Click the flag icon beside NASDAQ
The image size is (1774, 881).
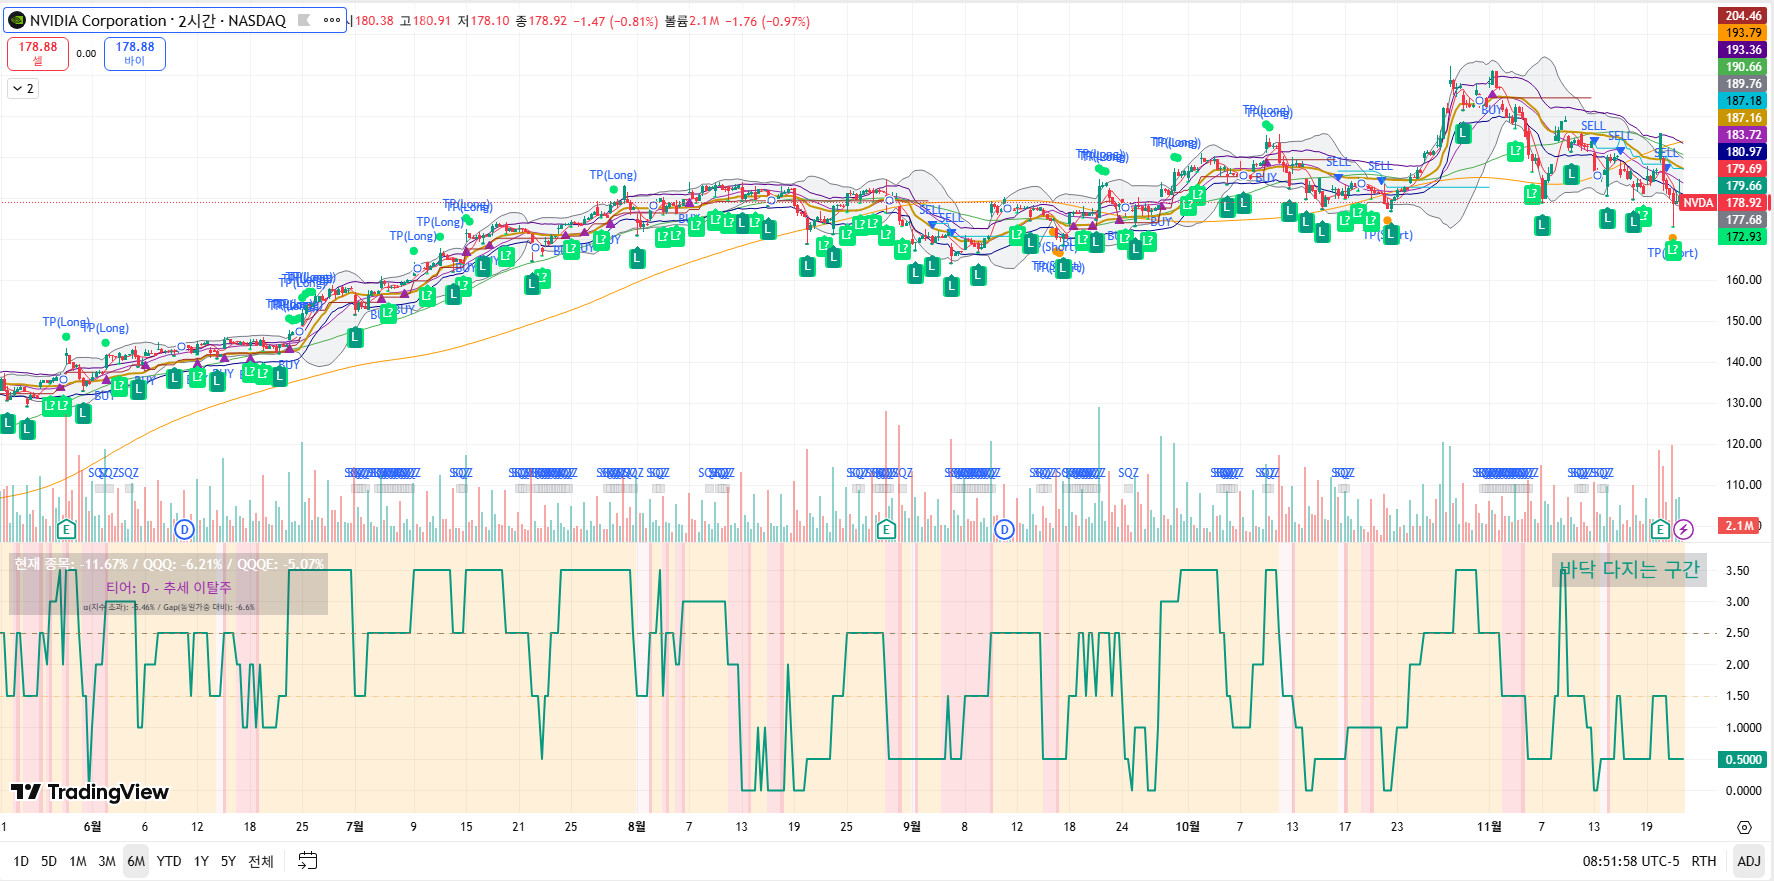coord(304,21)
